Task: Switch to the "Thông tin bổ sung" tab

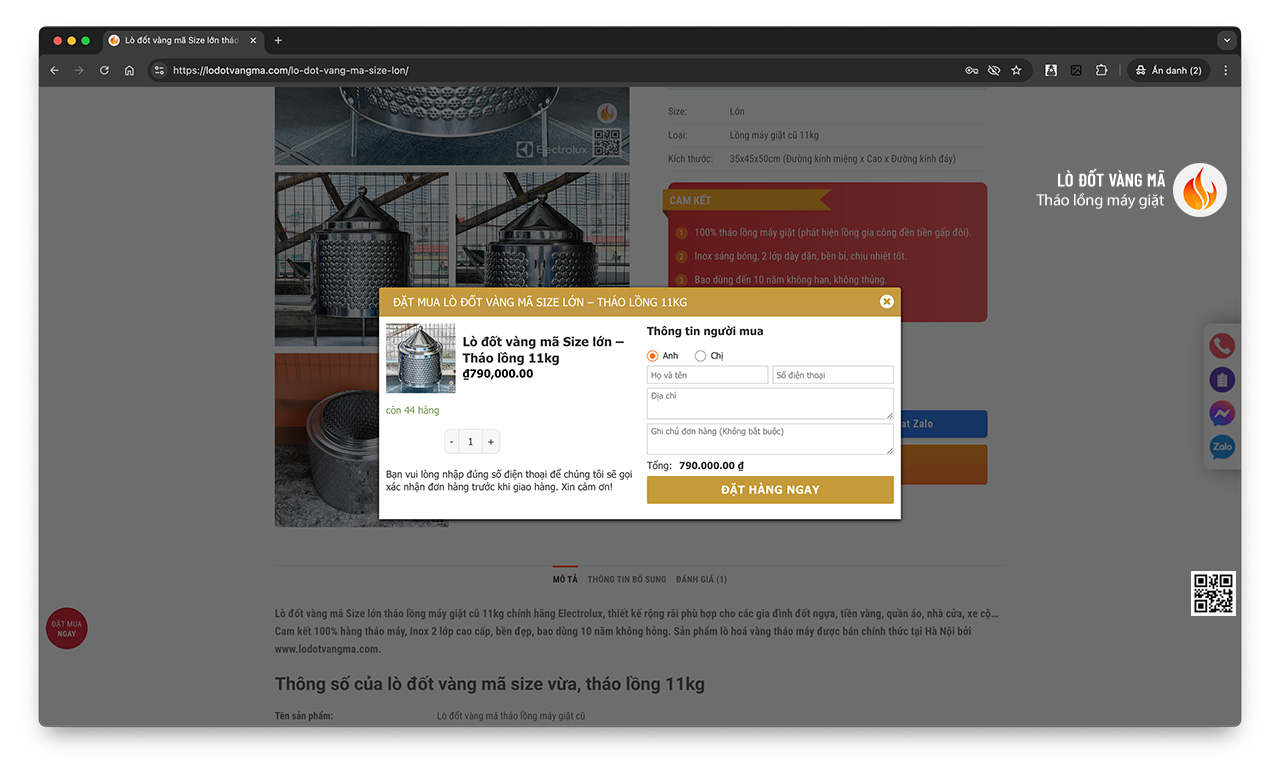Action: [627, 580]
